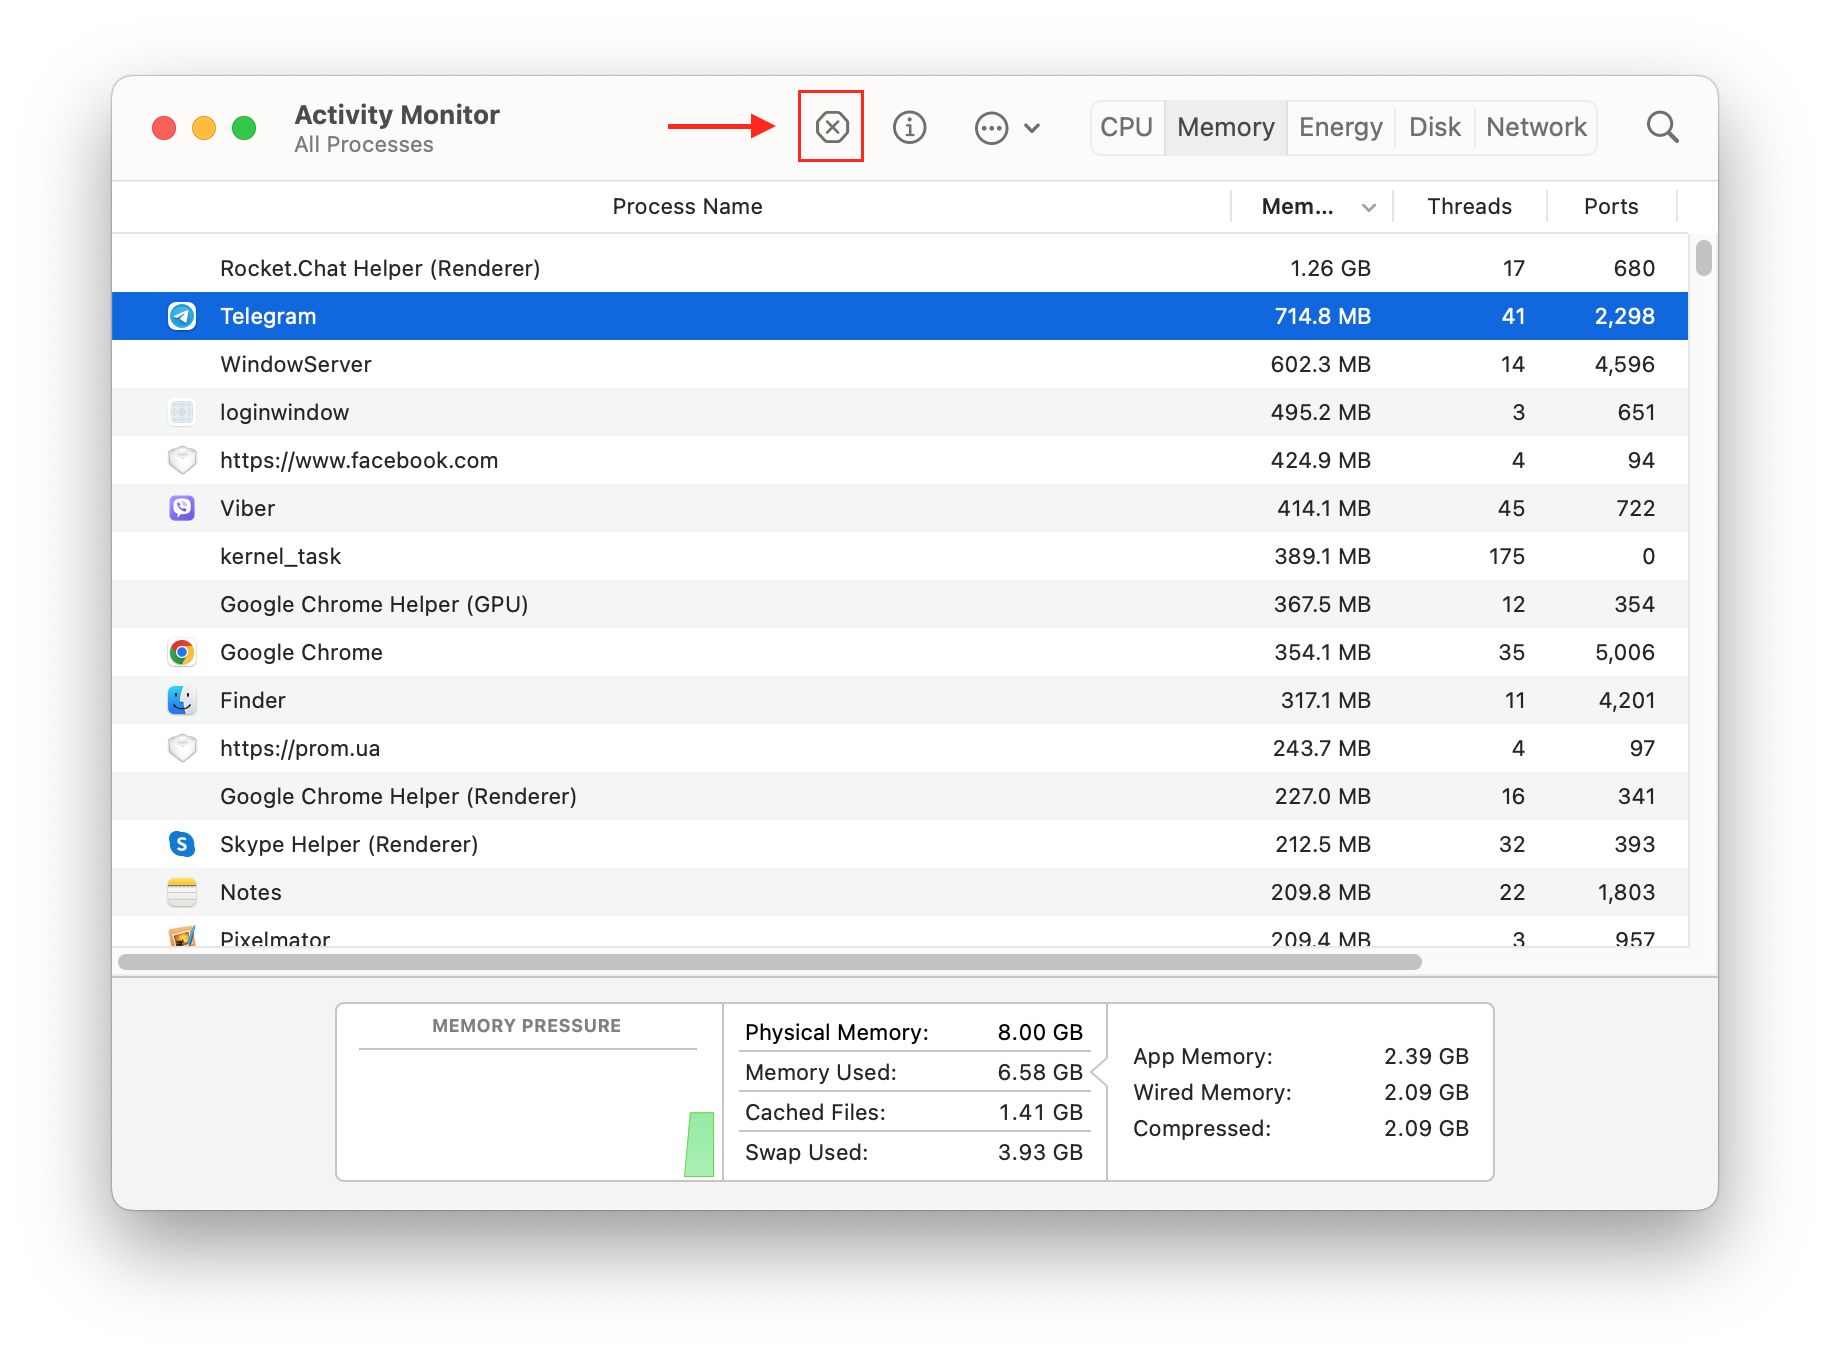Click the Swap Used 3.93 GB value
This screenshot has width=1830, height=1358.
(1040, 1152)
